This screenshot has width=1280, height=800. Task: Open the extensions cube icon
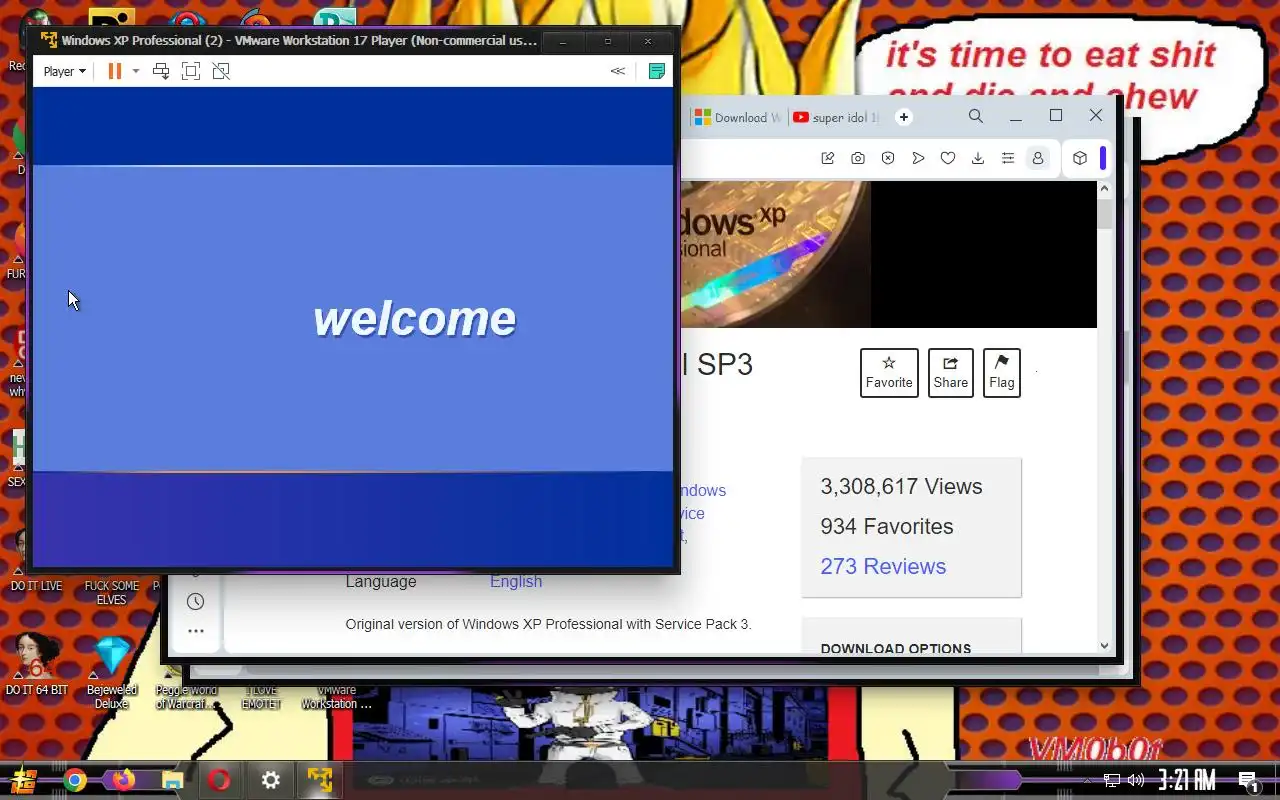tap(1080, 158)
